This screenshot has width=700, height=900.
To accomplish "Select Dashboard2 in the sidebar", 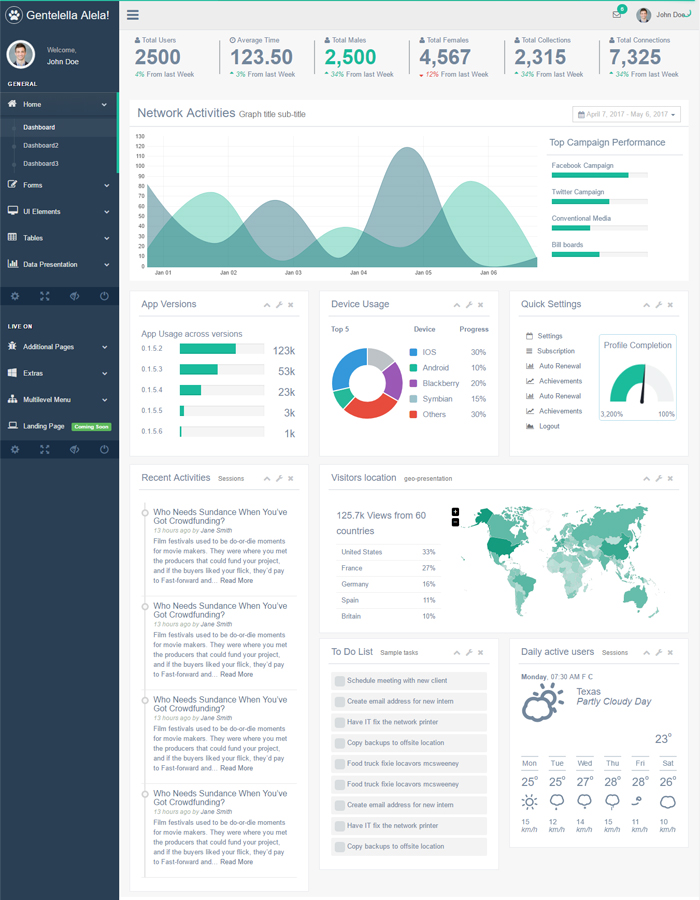I will coord(41,146).
